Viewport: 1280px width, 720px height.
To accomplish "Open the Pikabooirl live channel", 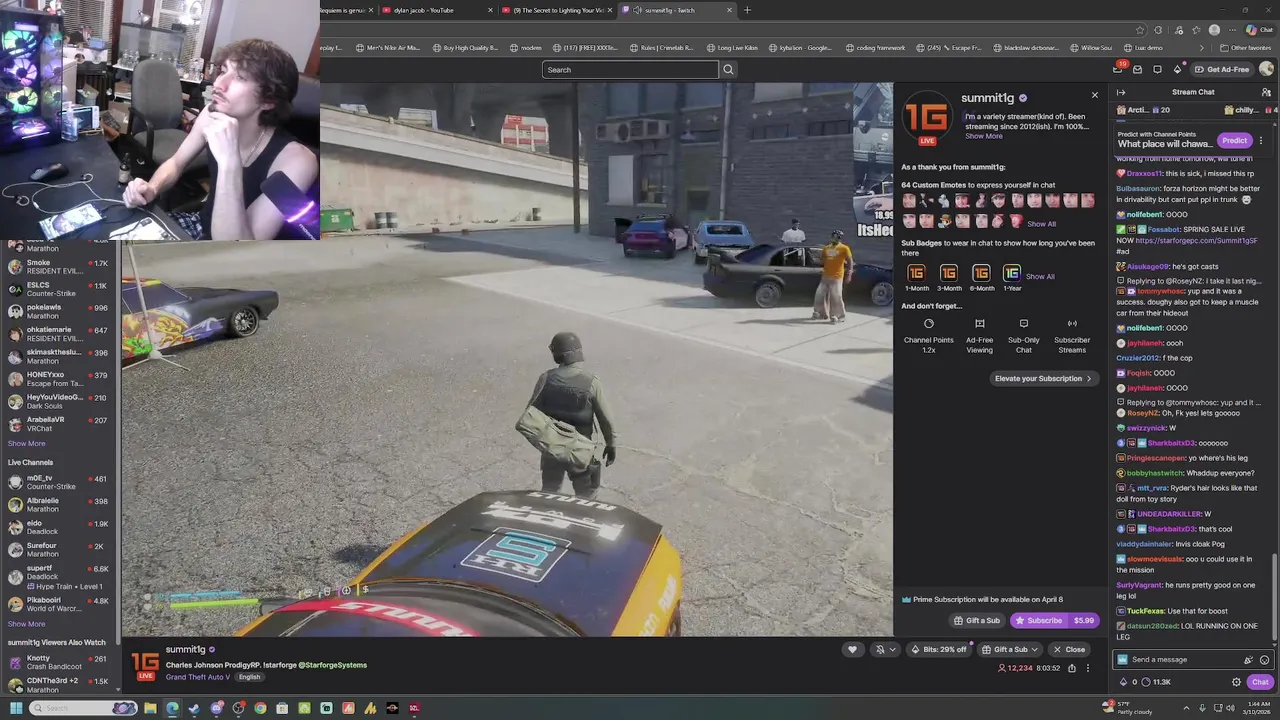I will tap(58, 604).
